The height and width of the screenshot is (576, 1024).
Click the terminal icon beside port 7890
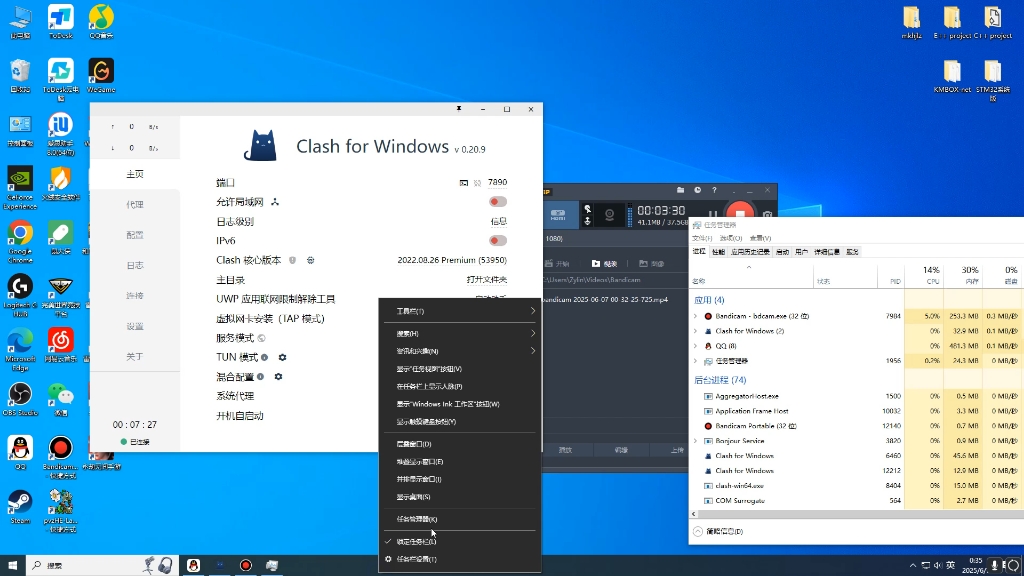[464, 183]
